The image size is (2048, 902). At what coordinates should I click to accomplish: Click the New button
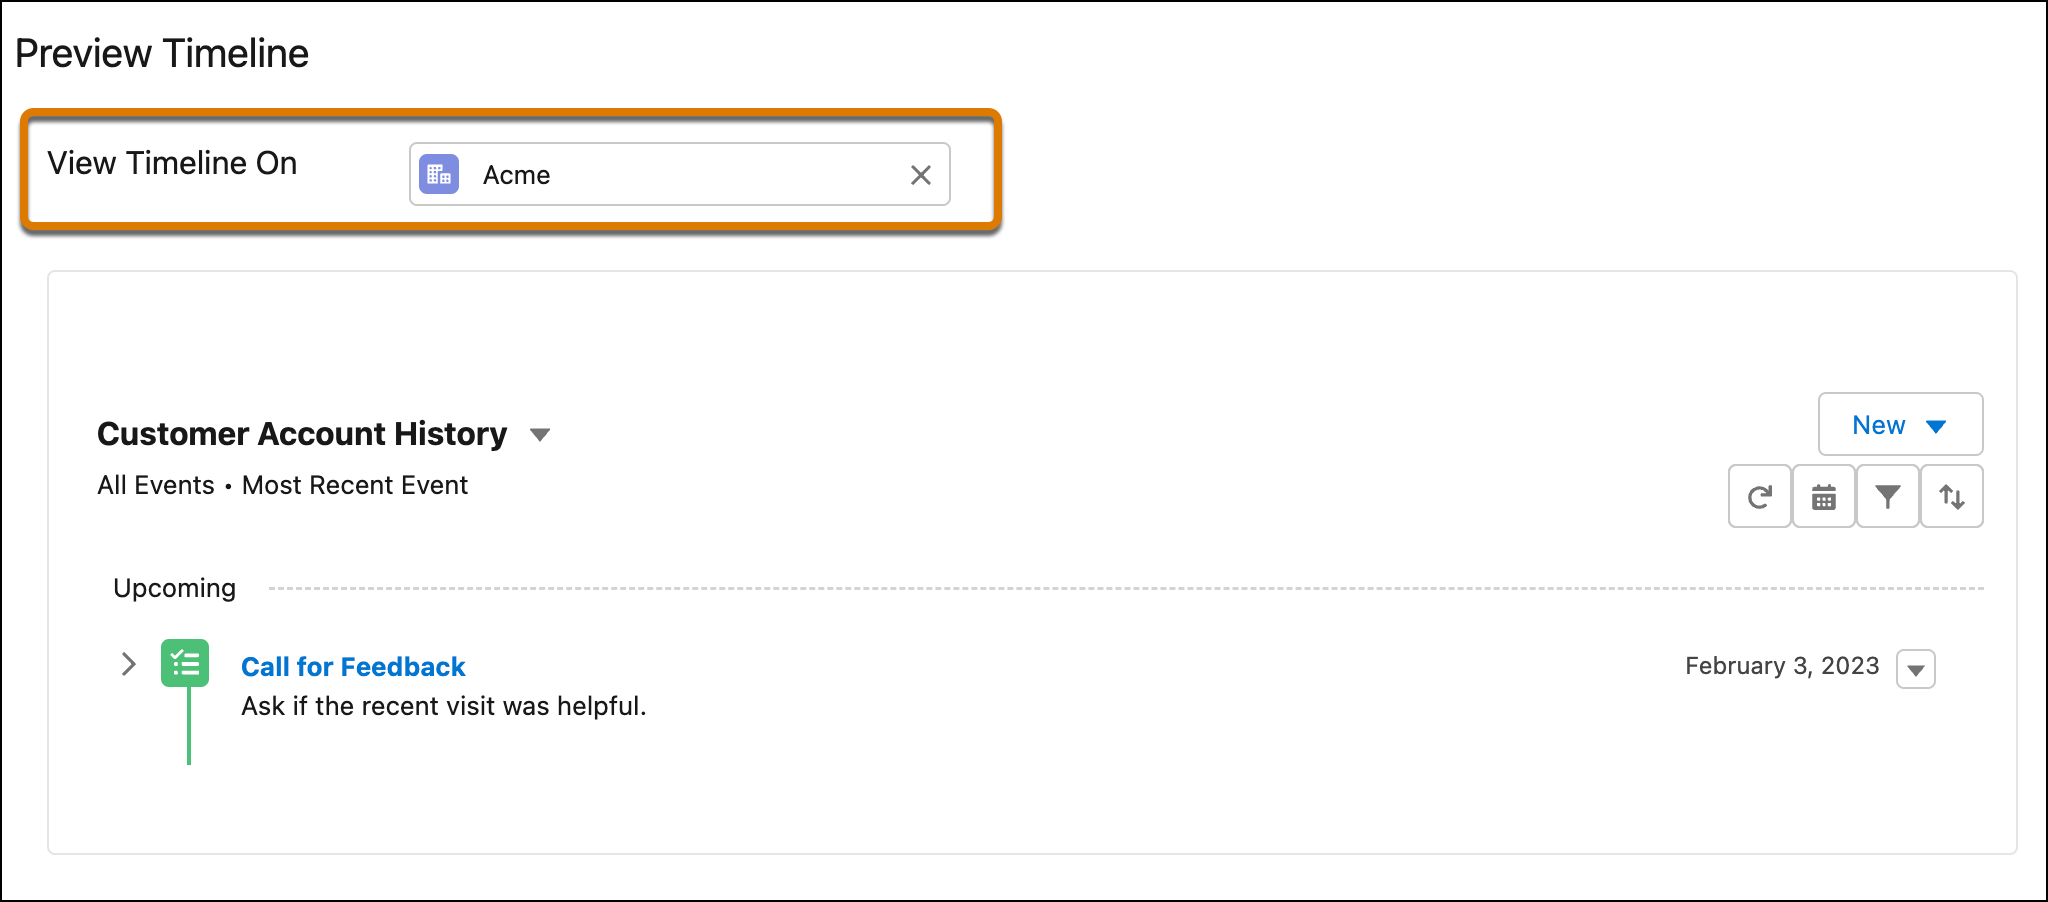(1879, 424)
